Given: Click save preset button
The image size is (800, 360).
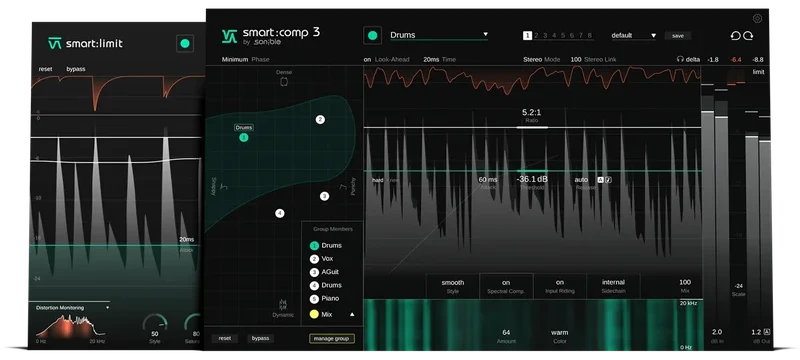Looking at the screenshot, I should 678,36.
